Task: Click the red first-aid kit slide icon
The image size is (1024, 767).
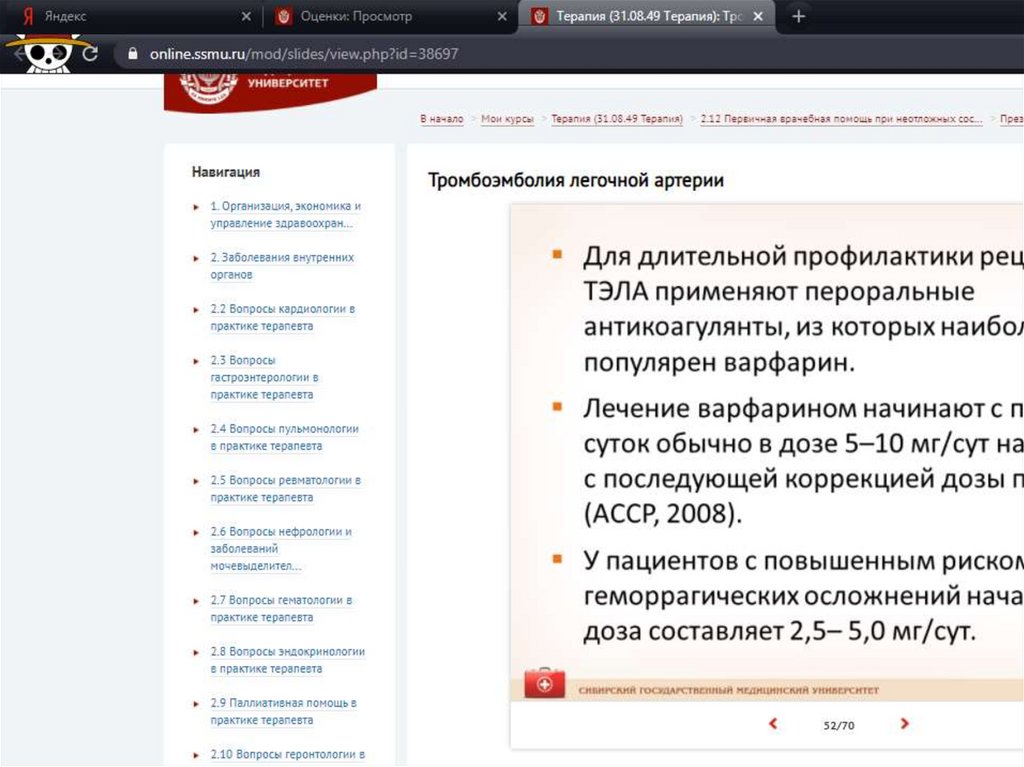Action: click(x=544, y=684)
